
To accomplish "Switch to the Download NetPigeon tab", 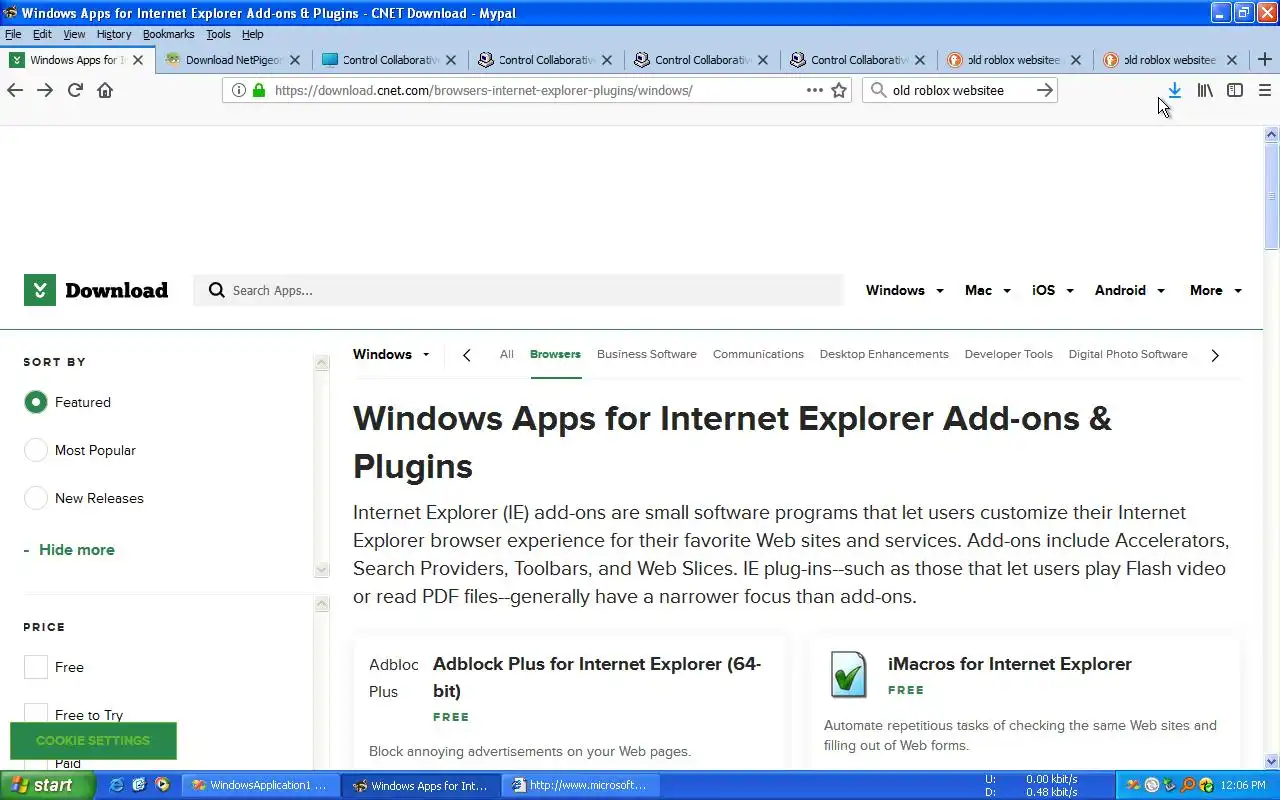I will 234,60.
